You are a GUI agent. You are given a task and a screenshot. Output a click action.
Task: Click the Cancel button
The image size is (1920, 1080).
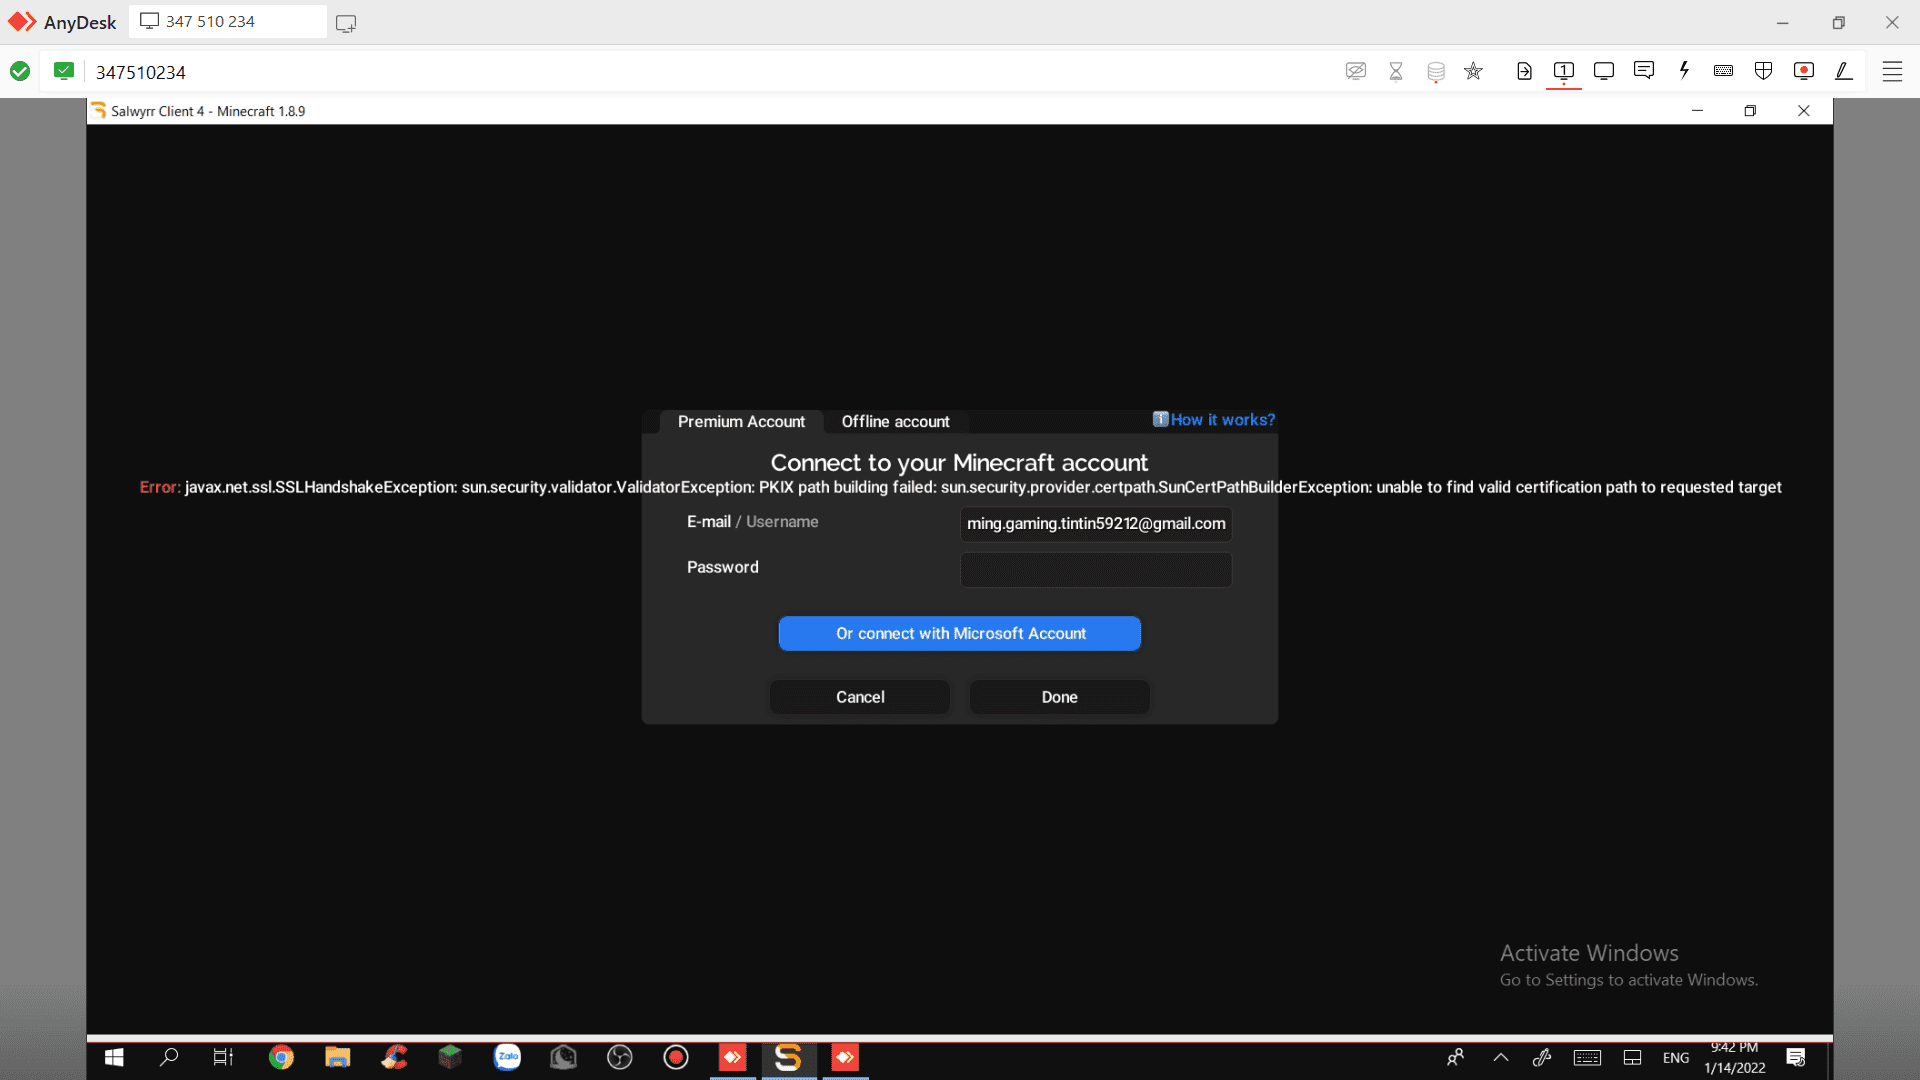860,697
